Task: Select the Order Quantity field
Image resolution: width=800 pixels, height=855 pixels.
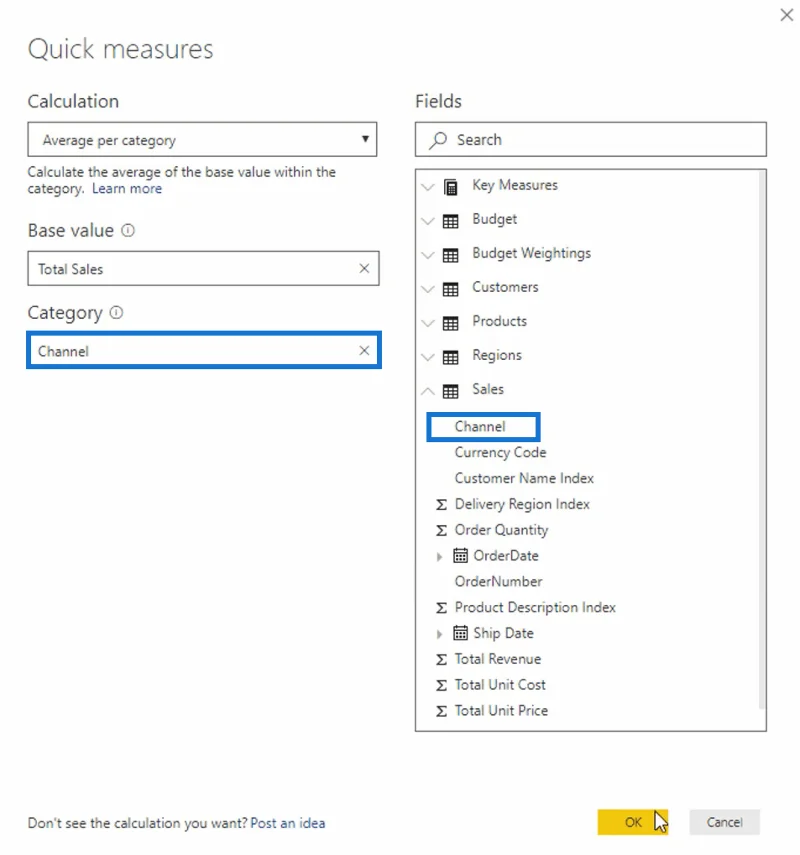Action: click(502, 530)
